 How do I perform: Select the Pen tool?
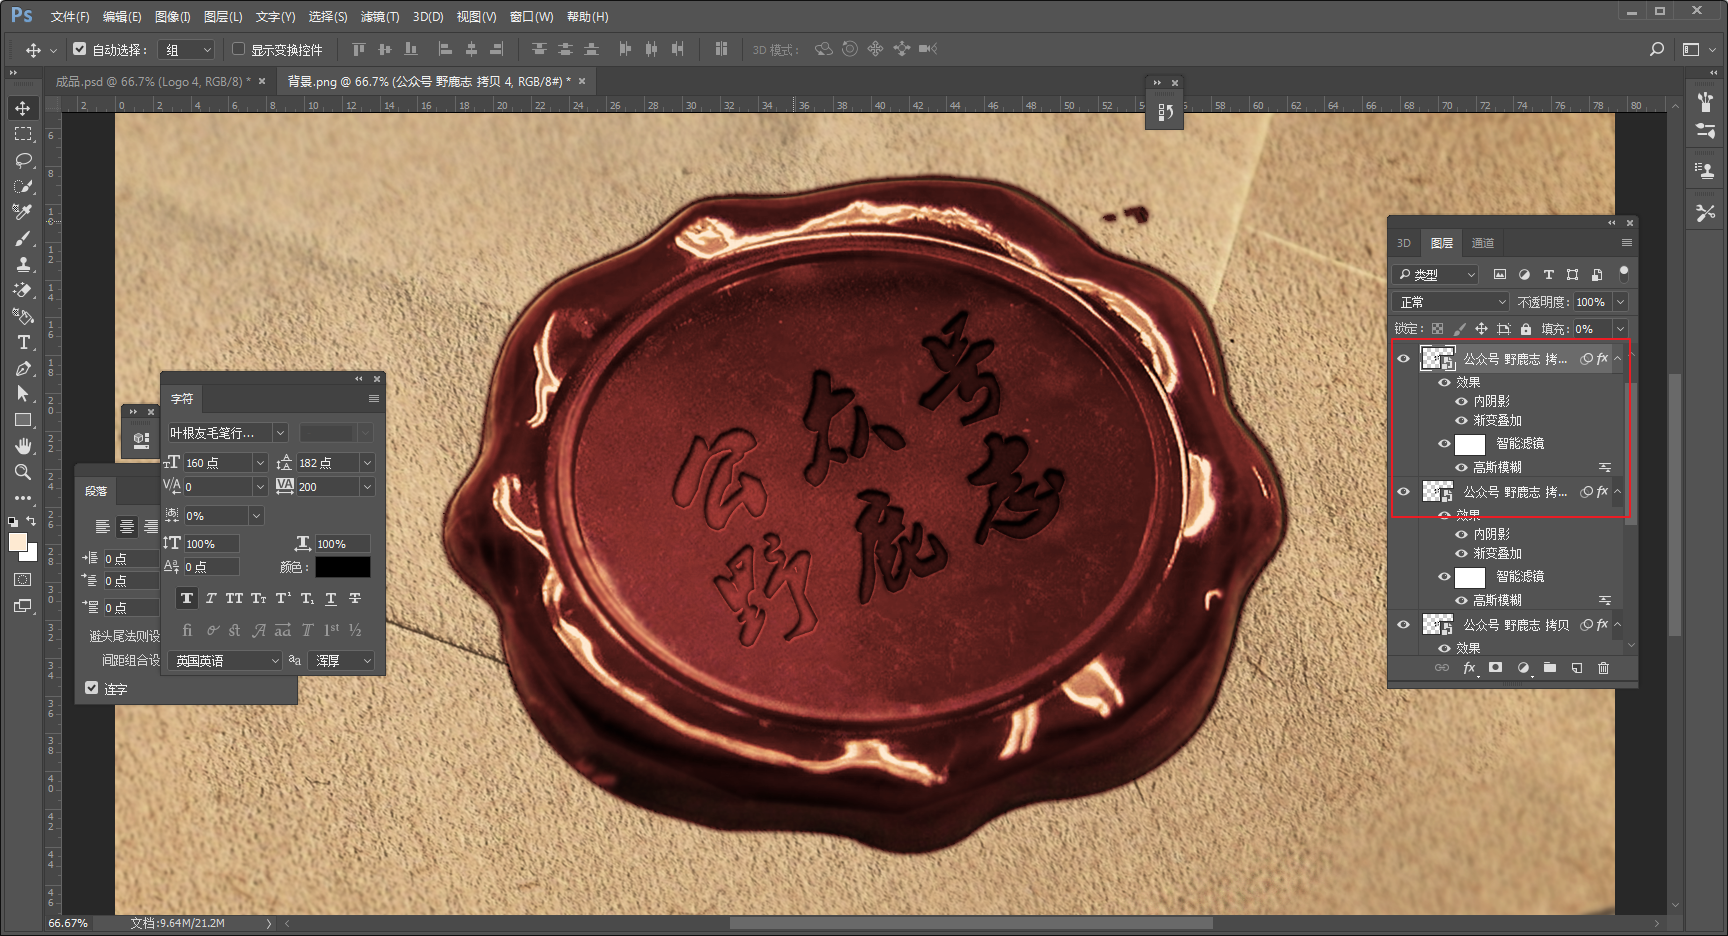23,369
